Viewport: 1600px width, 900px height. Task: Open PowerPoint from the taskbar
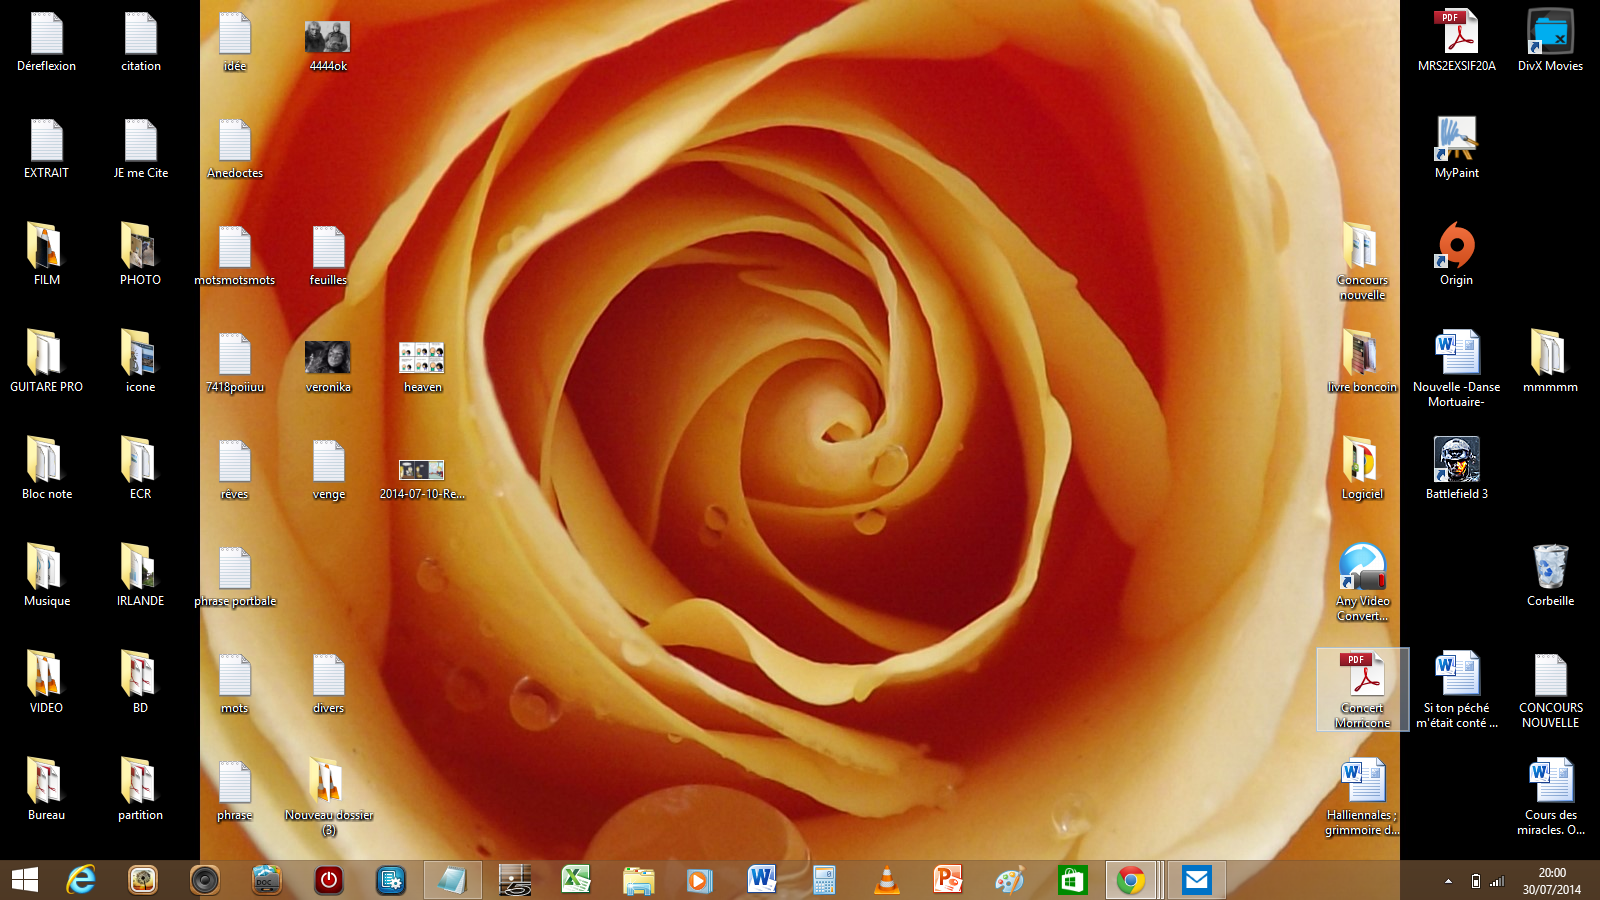click(x=948, y=880)
